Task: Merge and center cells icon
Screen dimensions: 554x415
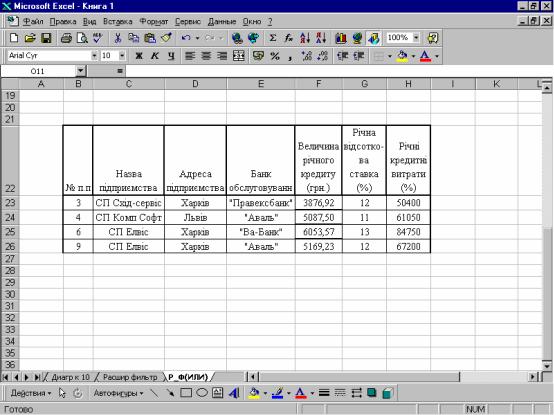Action: click(239, 56)
